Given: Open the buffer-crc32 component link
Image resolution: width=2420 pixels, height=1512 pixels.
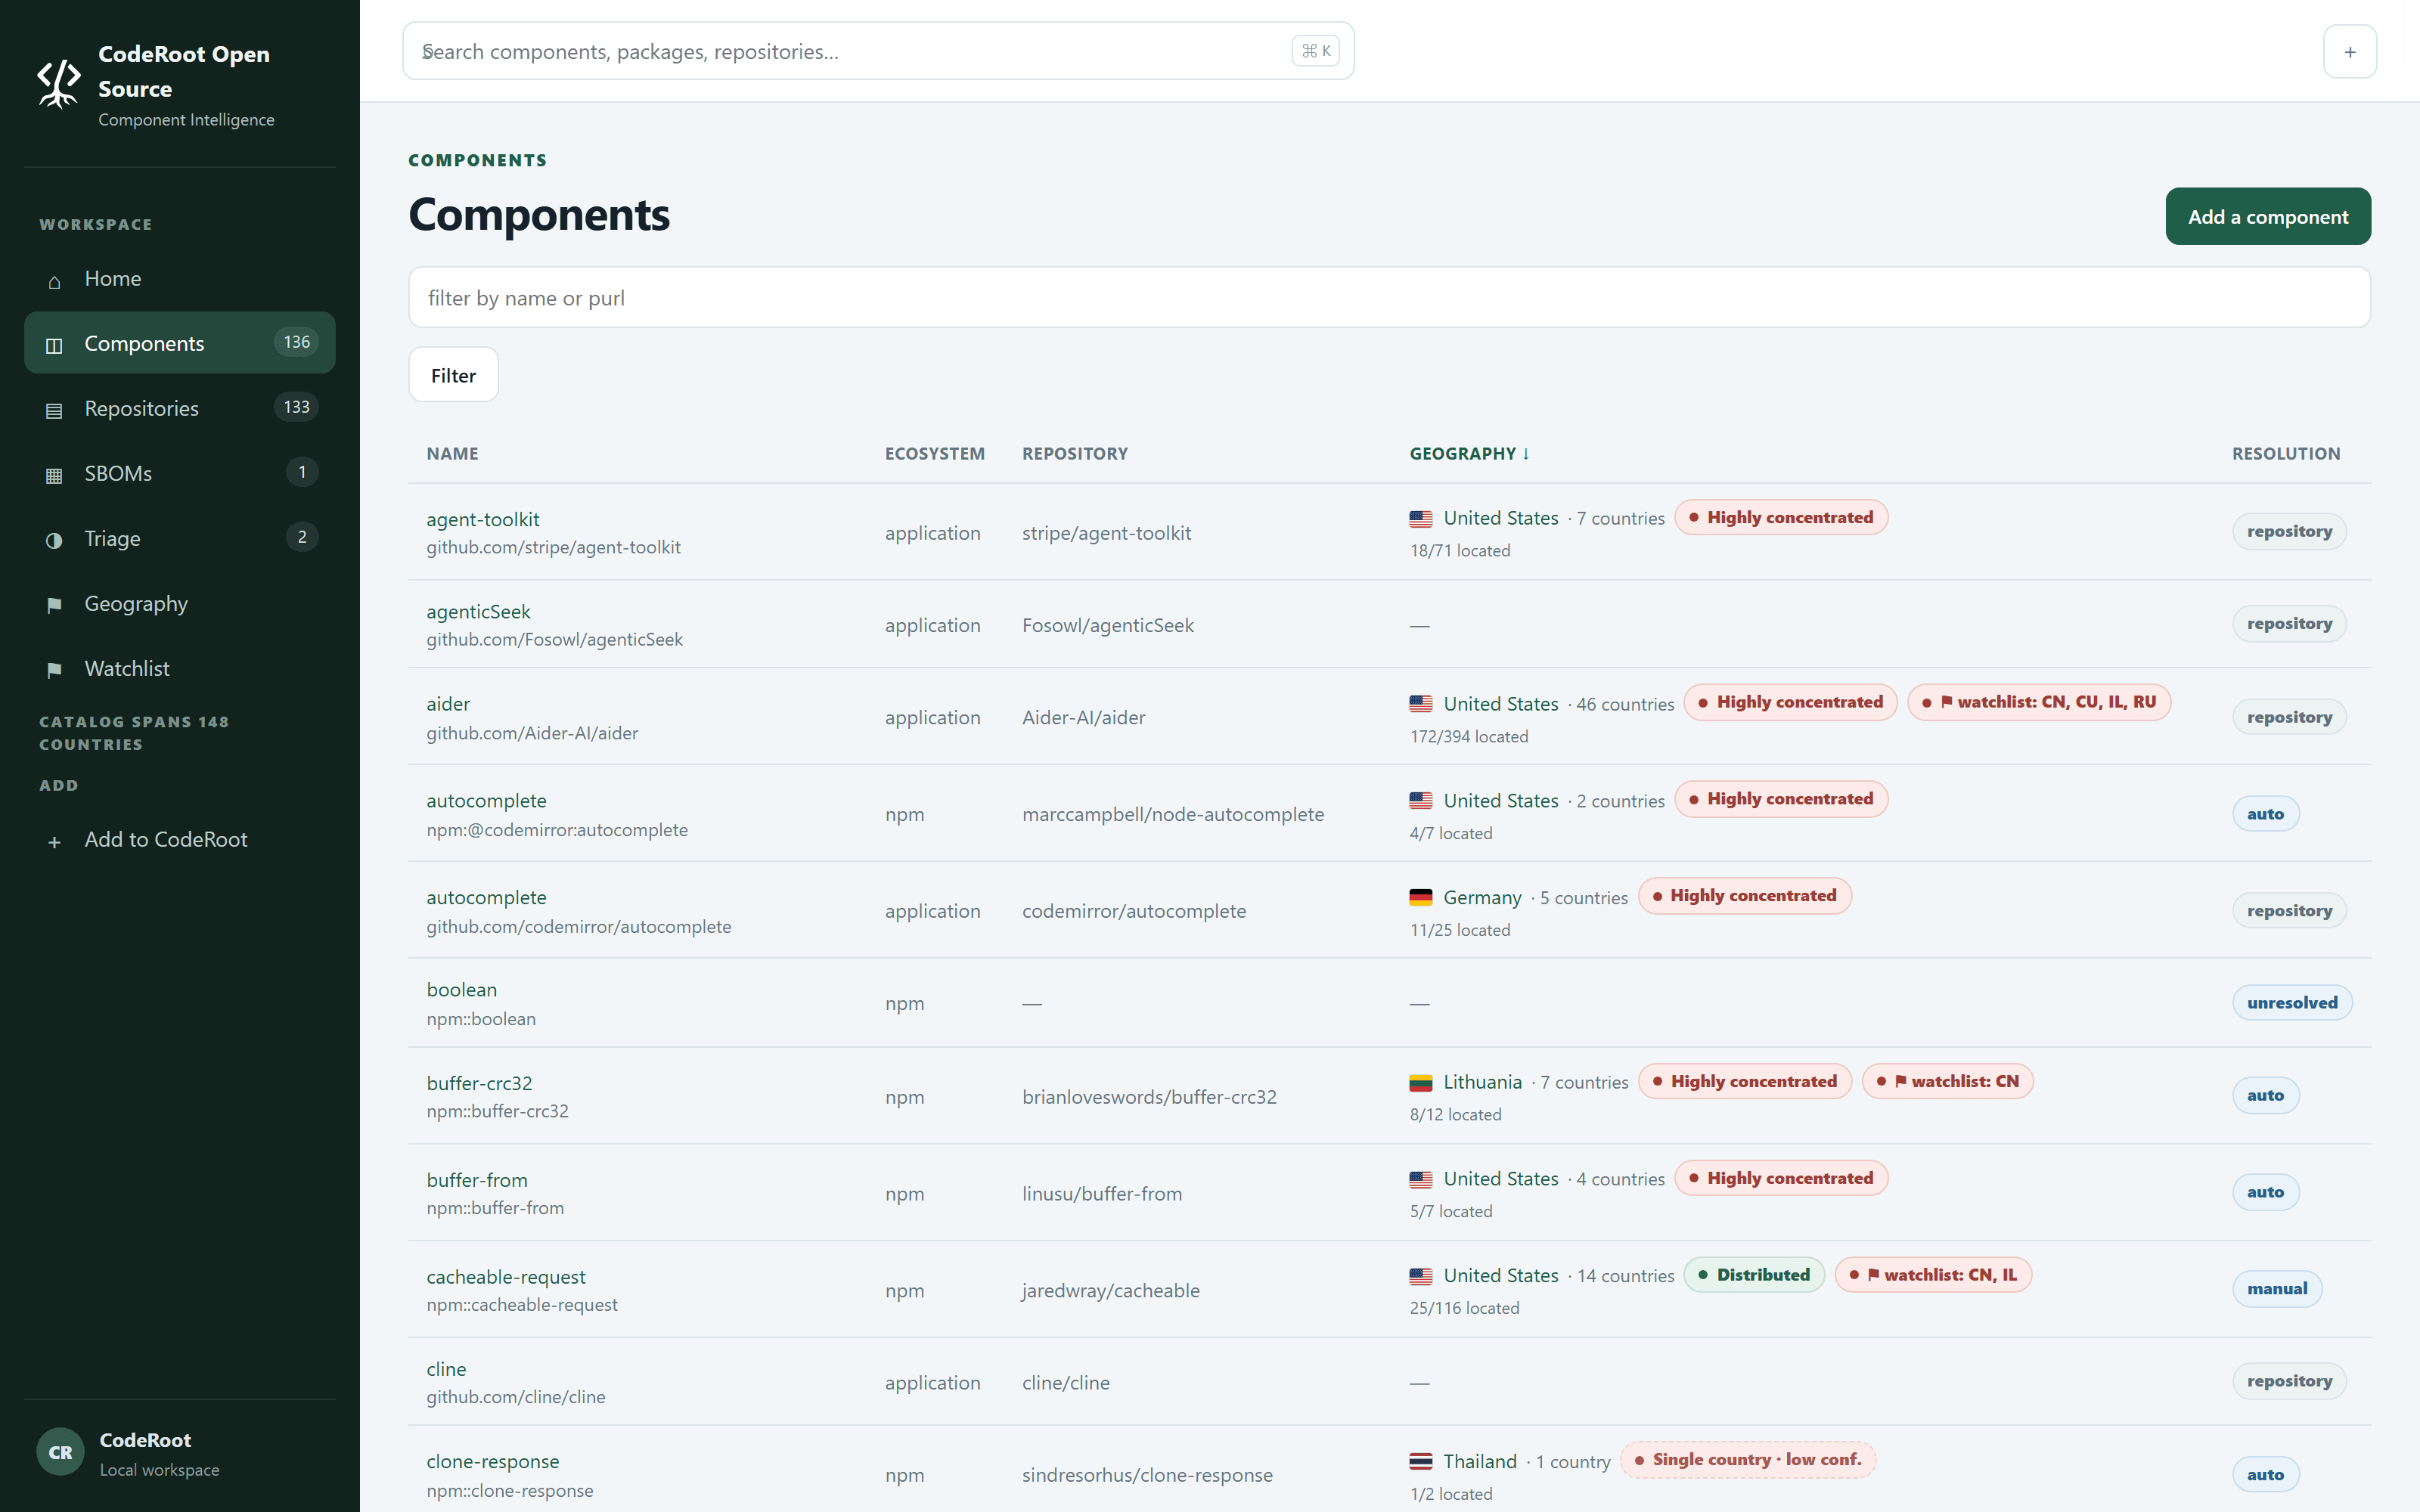Looking at the screenshot, I should pos(479,1083).
